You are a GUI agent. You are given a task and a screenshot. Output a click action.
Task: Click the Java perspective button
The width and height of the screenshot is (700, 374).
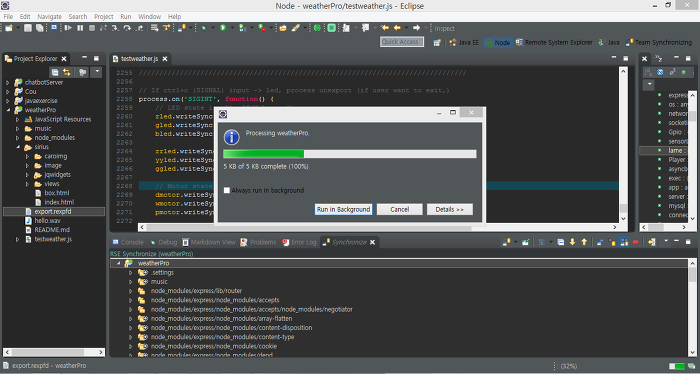[609, 42]
